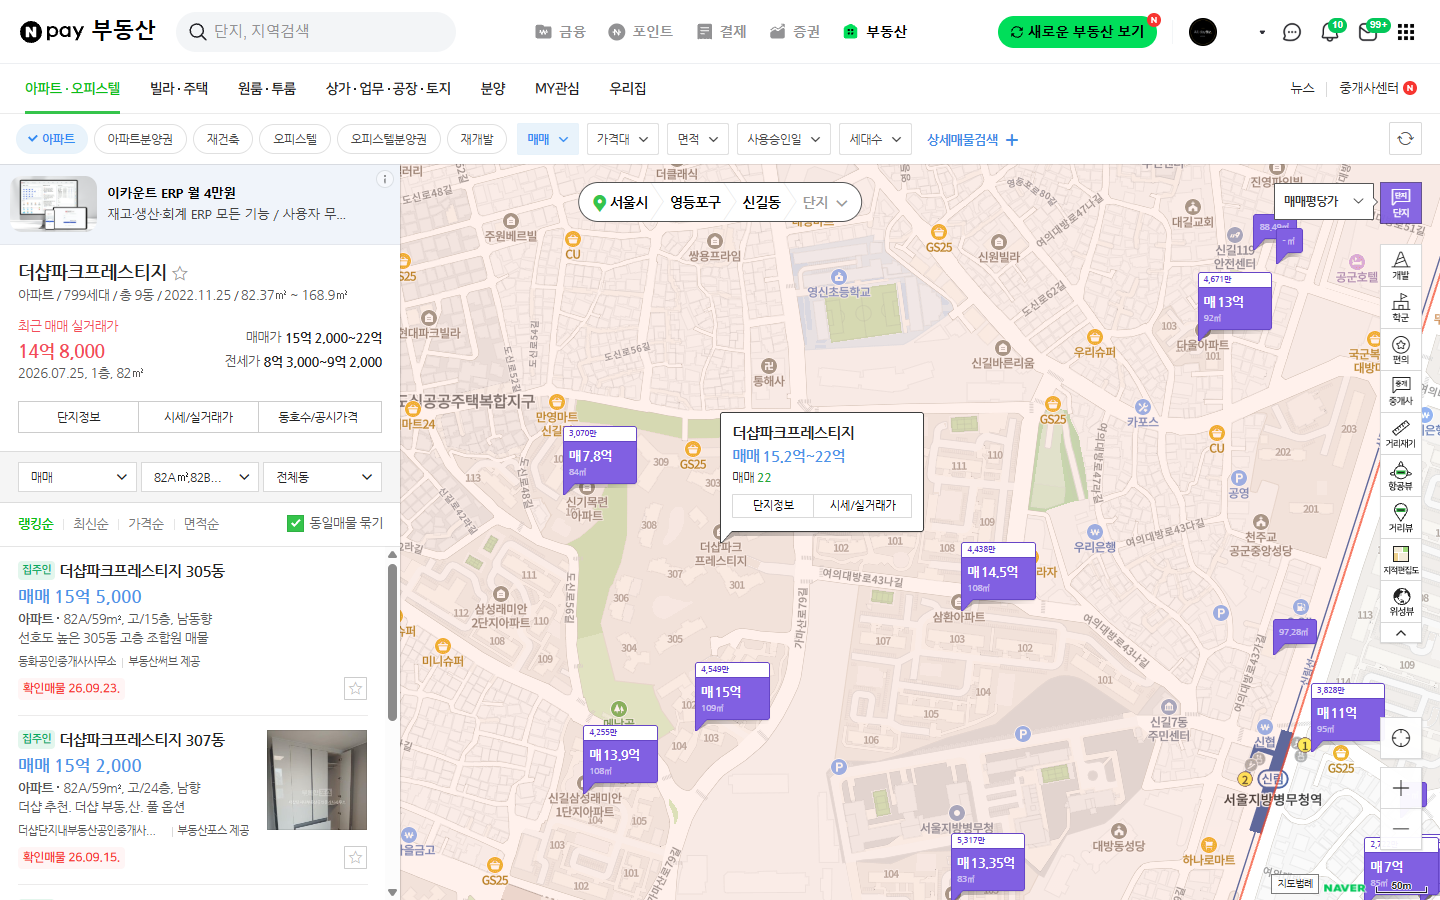Select the 거리재기 distance measuring tool
Viewport: 1440px width, 900px height.
pos(1400,433)
